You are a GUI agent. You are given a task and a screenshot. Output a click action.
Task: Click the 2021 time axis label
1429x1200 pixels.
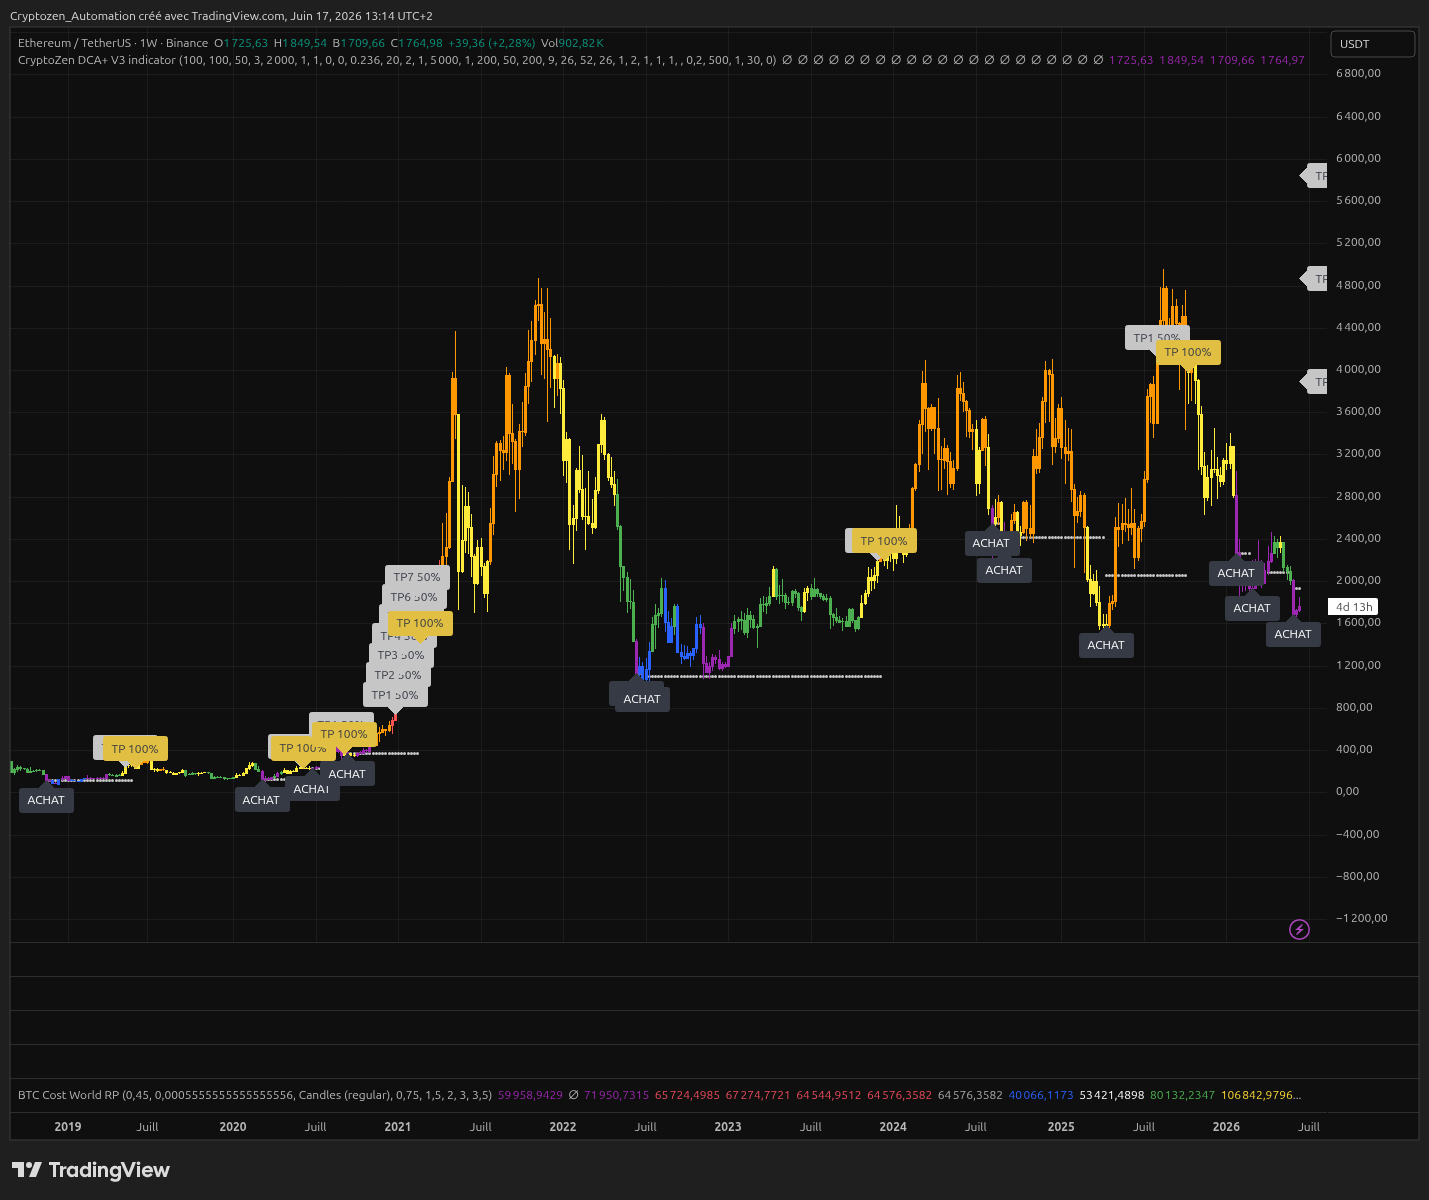point(398,1127)
